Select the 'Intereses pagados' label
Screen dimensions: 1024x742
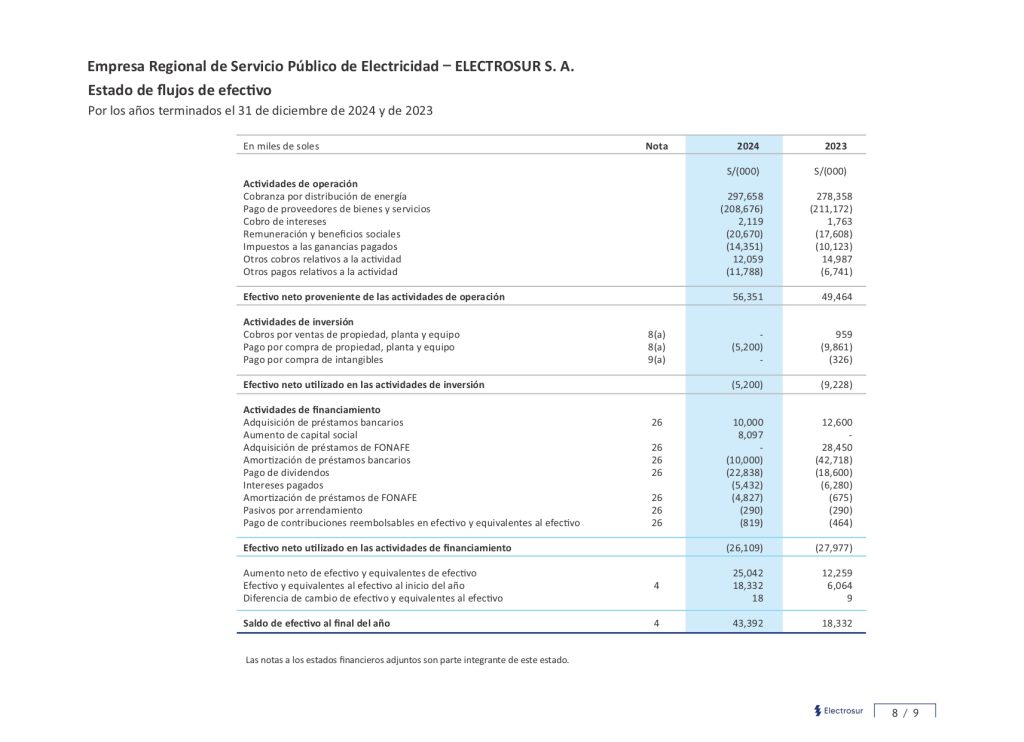[283, 485]
